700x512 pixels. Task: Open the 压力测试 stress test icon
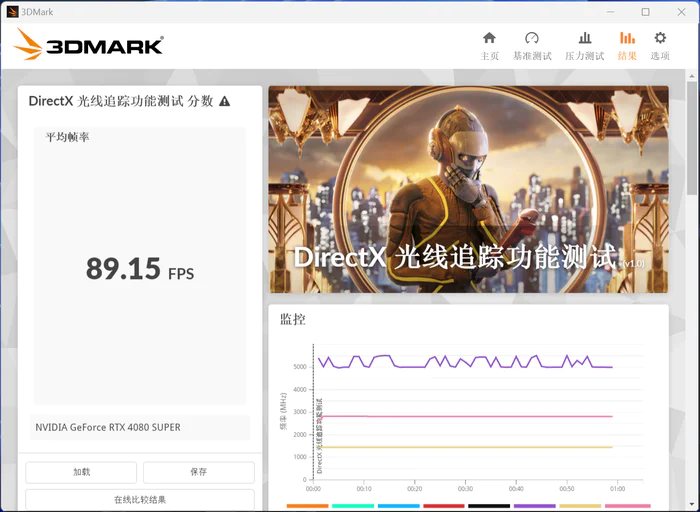584,46
